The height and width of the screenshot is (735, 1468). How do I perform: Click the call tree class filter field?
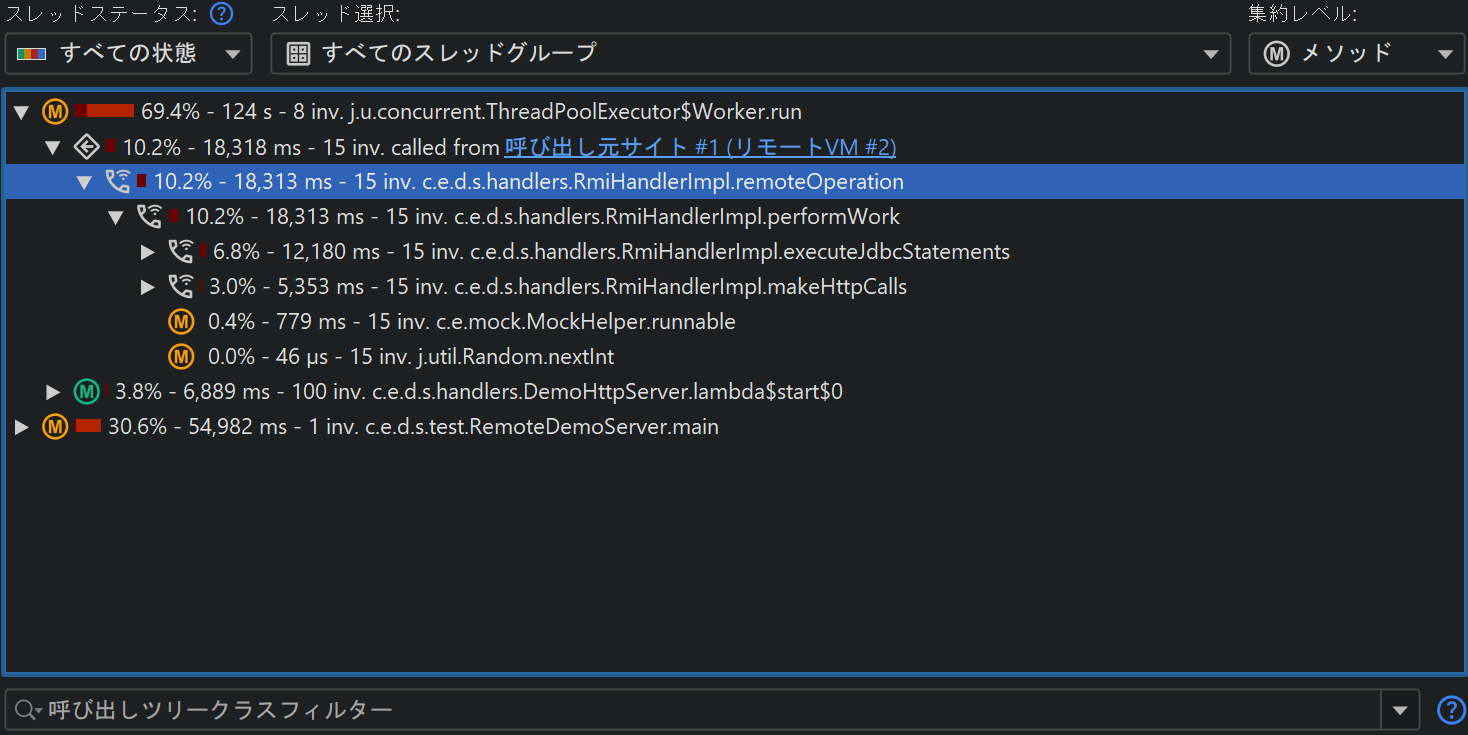click(700, 710)
